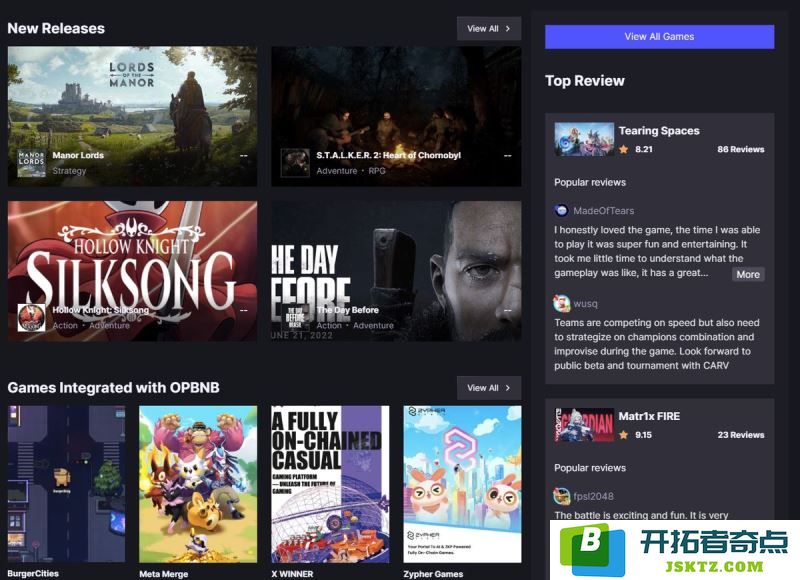Viewport: 800px width, 580px height.
Task: Open The Day Before title link
Action: tap(347, 310)
